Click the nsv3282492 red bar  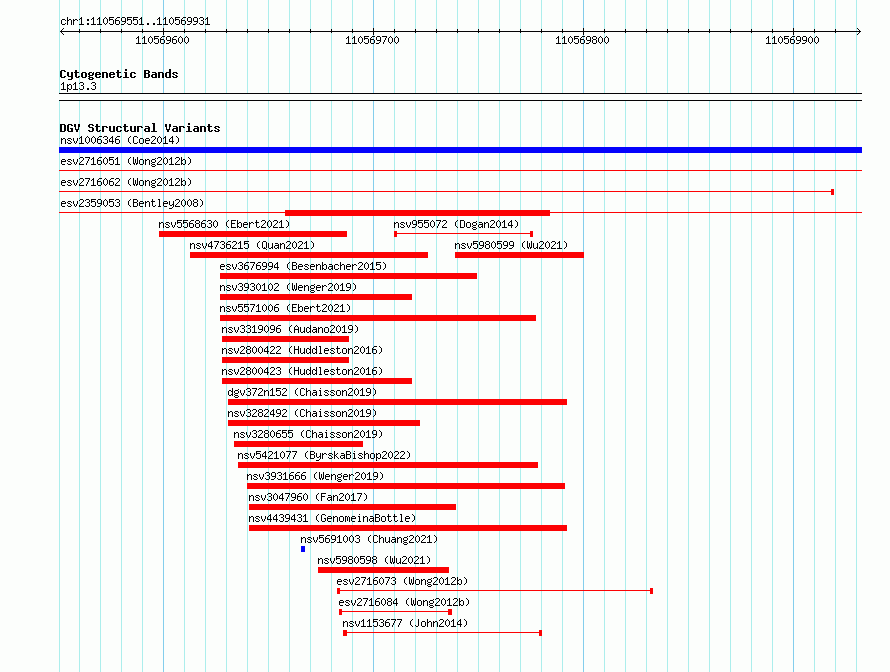pyautogui.click(x=324, y=423)
